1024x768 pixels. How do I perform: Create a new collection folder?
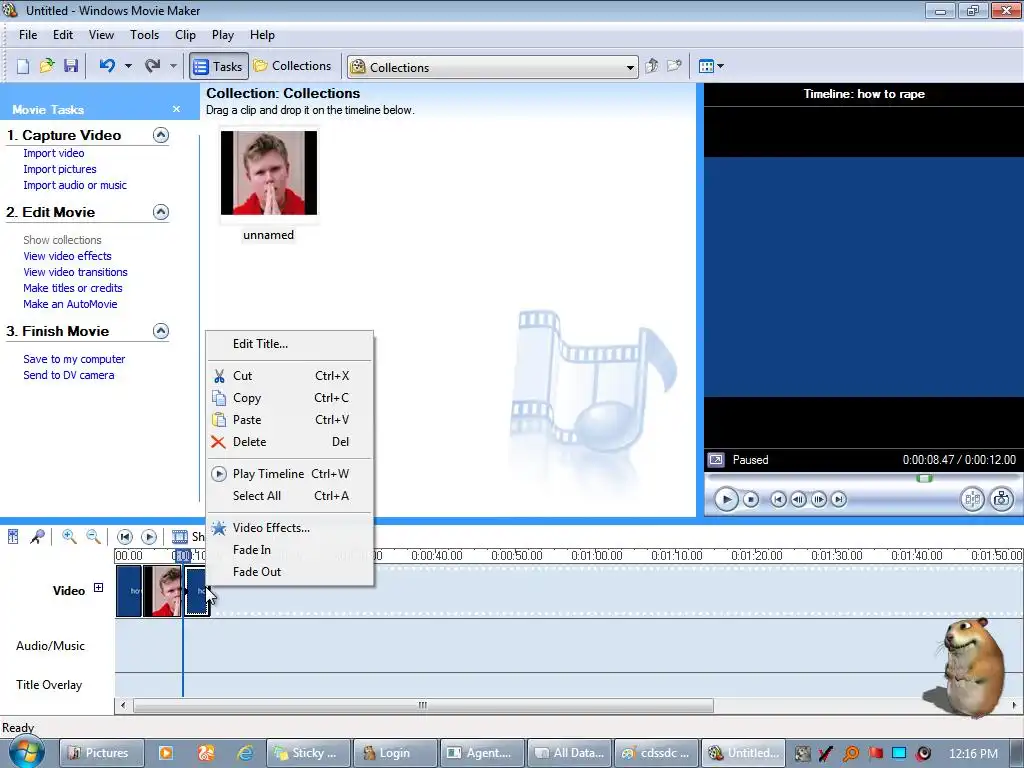pos(675,66)
